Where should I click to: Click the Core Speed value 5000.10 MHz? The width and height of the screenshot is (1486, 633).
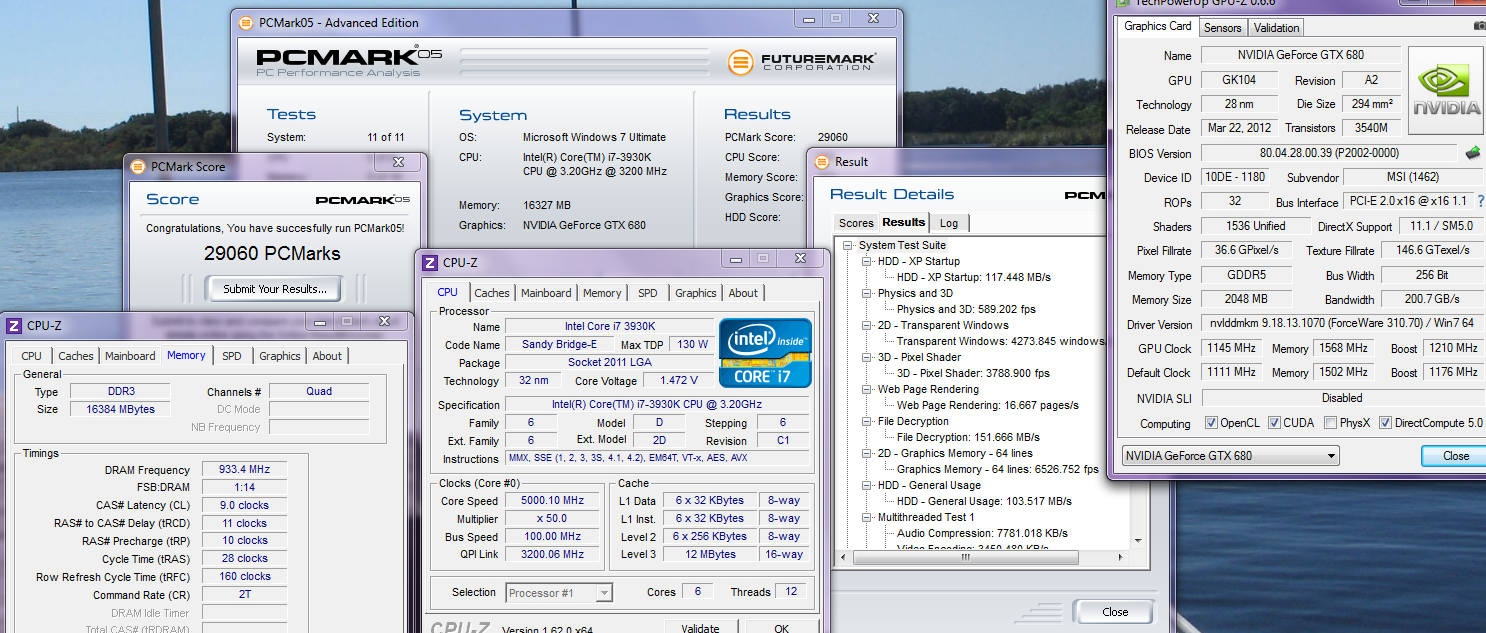click(x=552, y=501)
